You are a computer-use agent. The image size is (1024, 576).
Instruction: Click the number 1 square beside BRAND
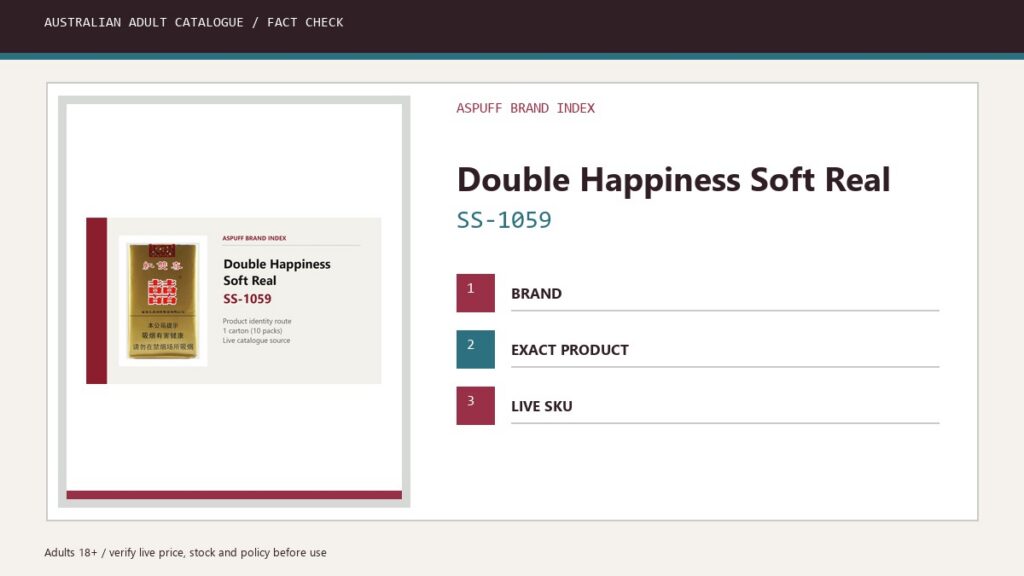click(475, 293)
